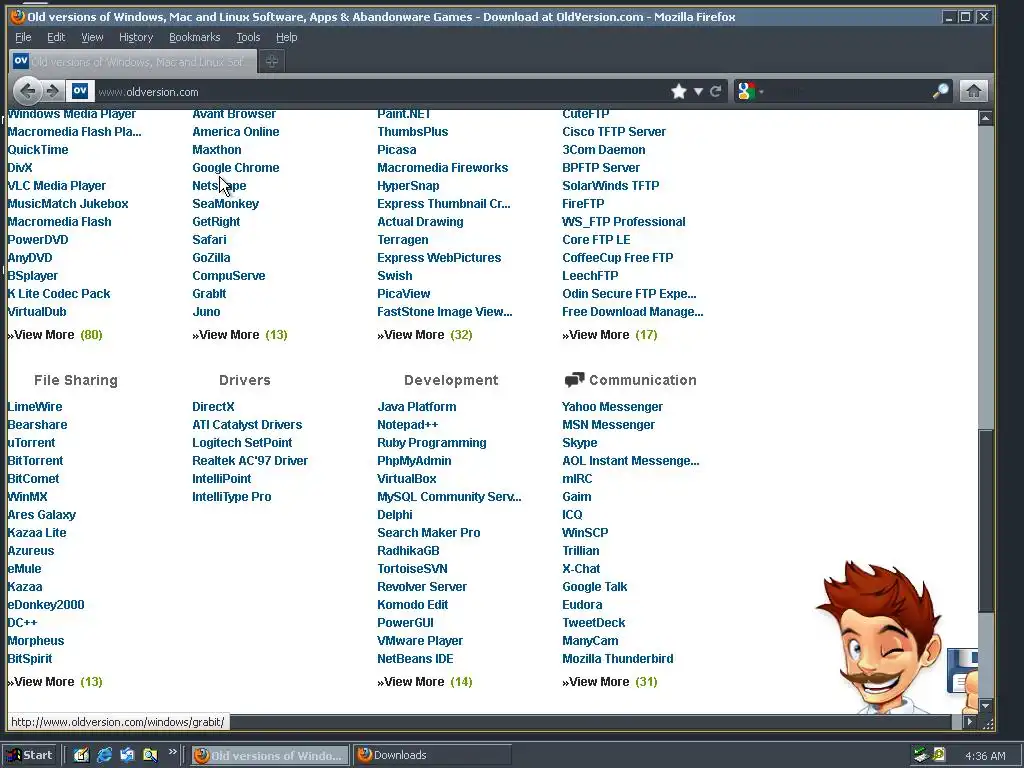Open the QuickTime link

point(38,150)
